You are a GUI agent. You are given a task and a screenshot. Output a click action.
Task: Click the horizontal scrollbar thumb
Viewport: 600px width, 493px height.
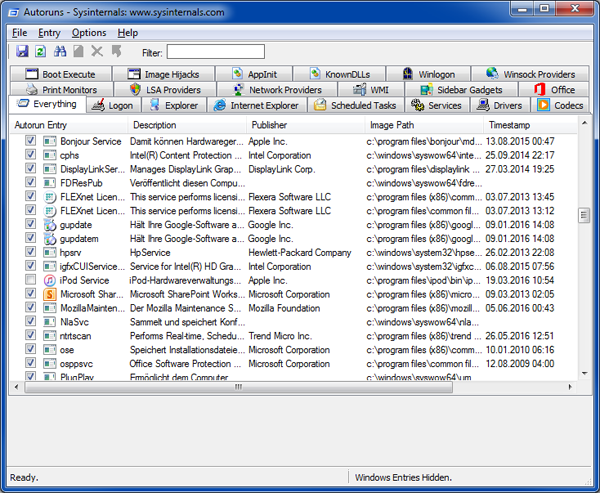(238, 387)
